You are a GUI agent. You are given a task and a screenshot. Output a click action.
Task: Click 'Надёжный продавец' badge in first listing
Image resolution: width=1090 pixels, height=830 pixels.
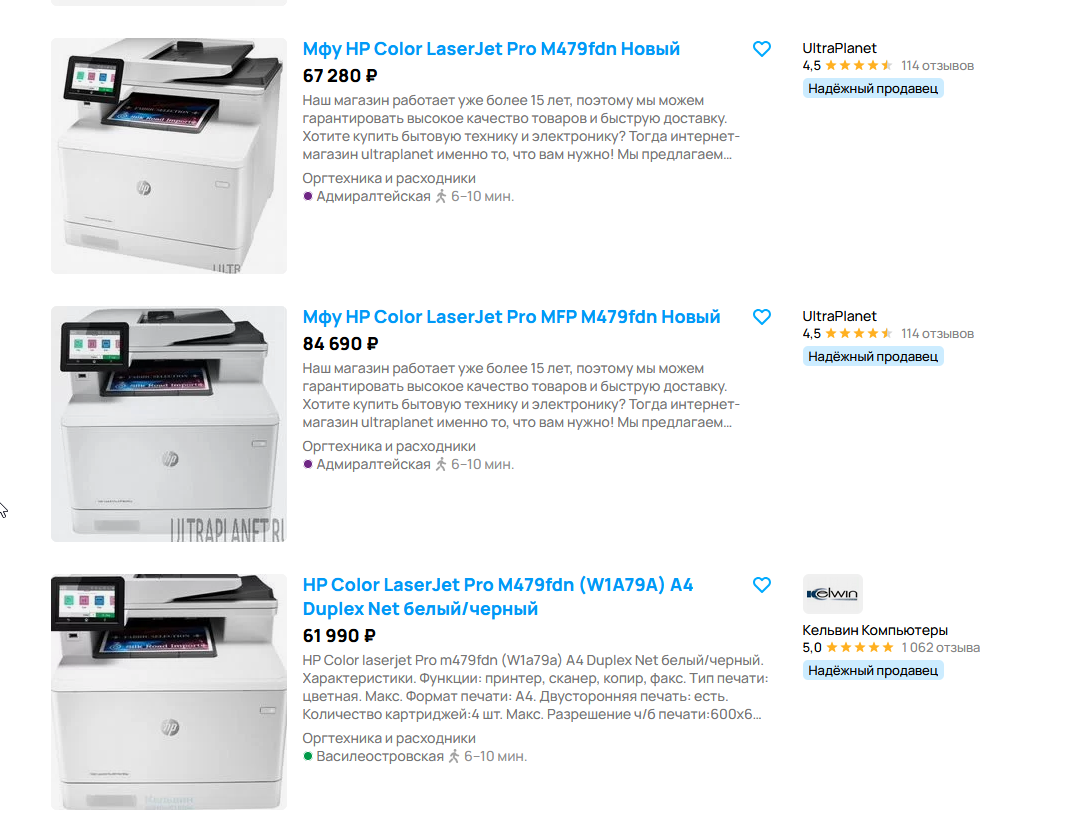click(873, 89)
